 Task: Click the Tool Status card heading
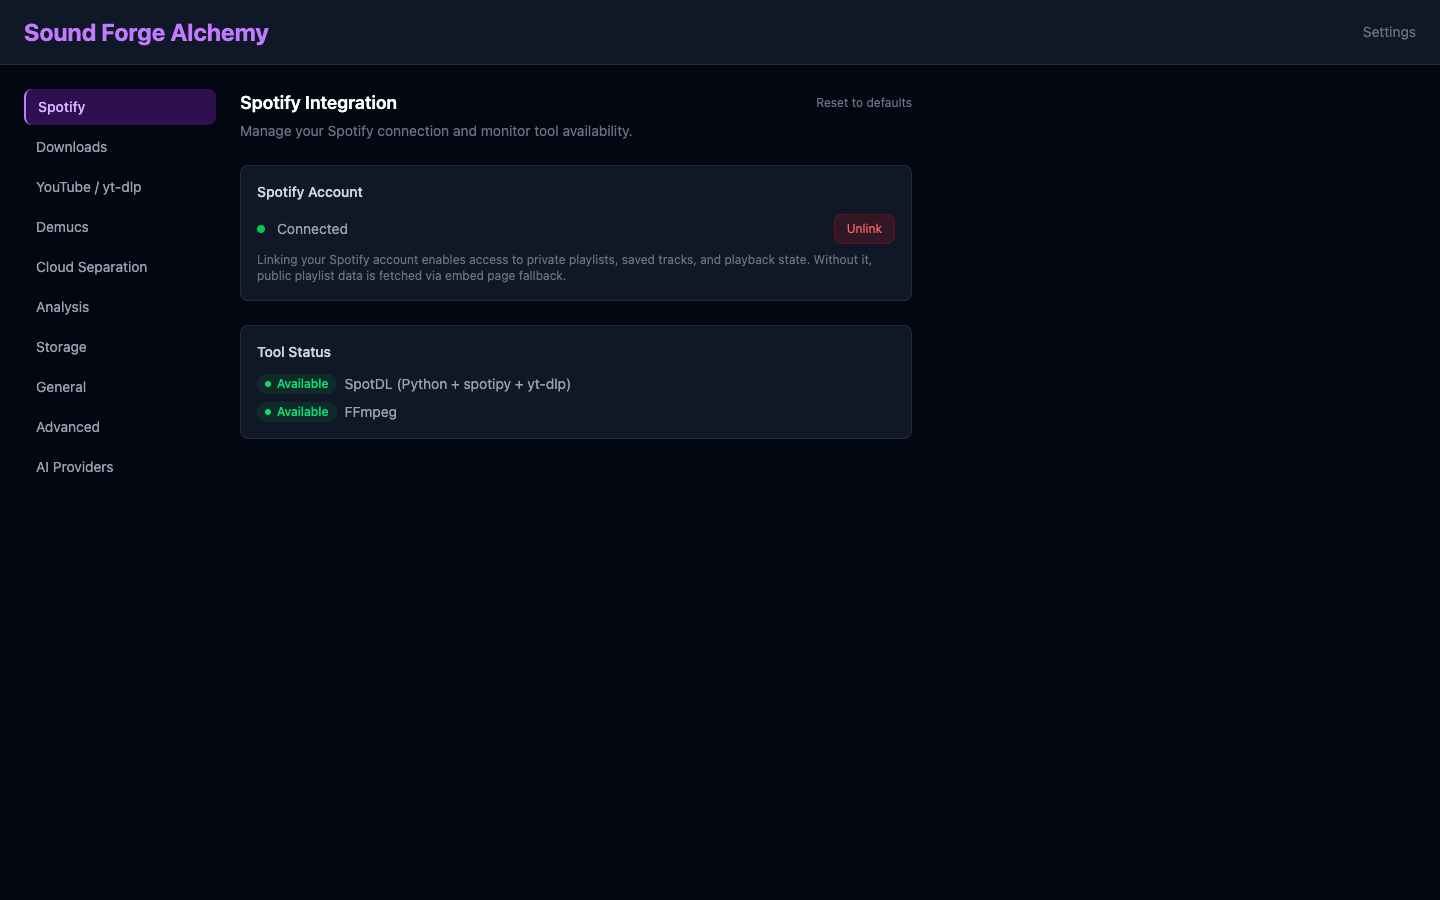[x=294, y=352]
